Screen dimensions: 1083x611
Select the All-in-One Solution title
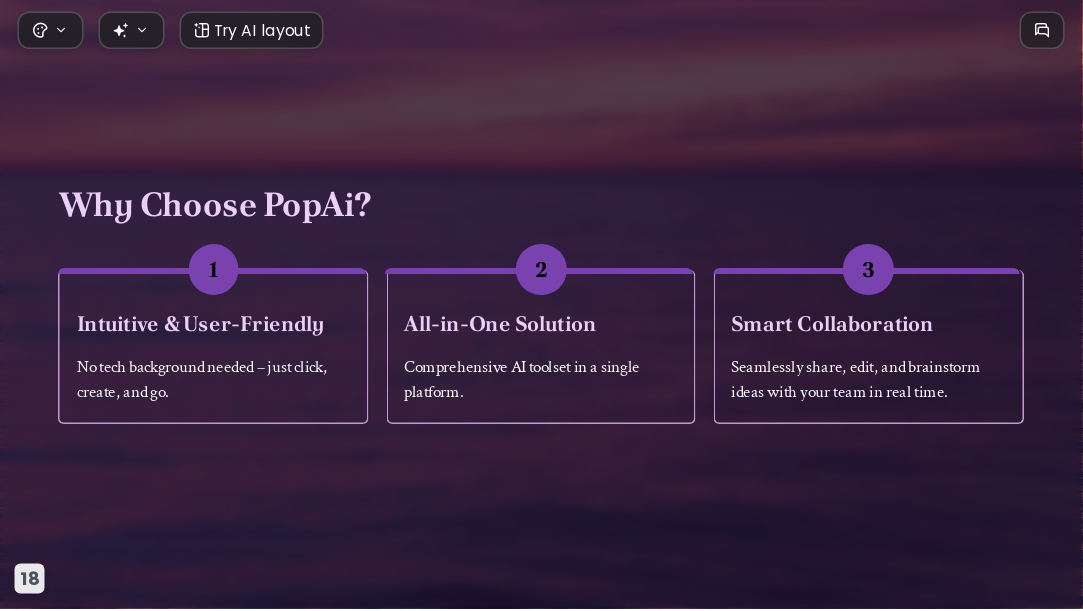[x=499, y=324]
